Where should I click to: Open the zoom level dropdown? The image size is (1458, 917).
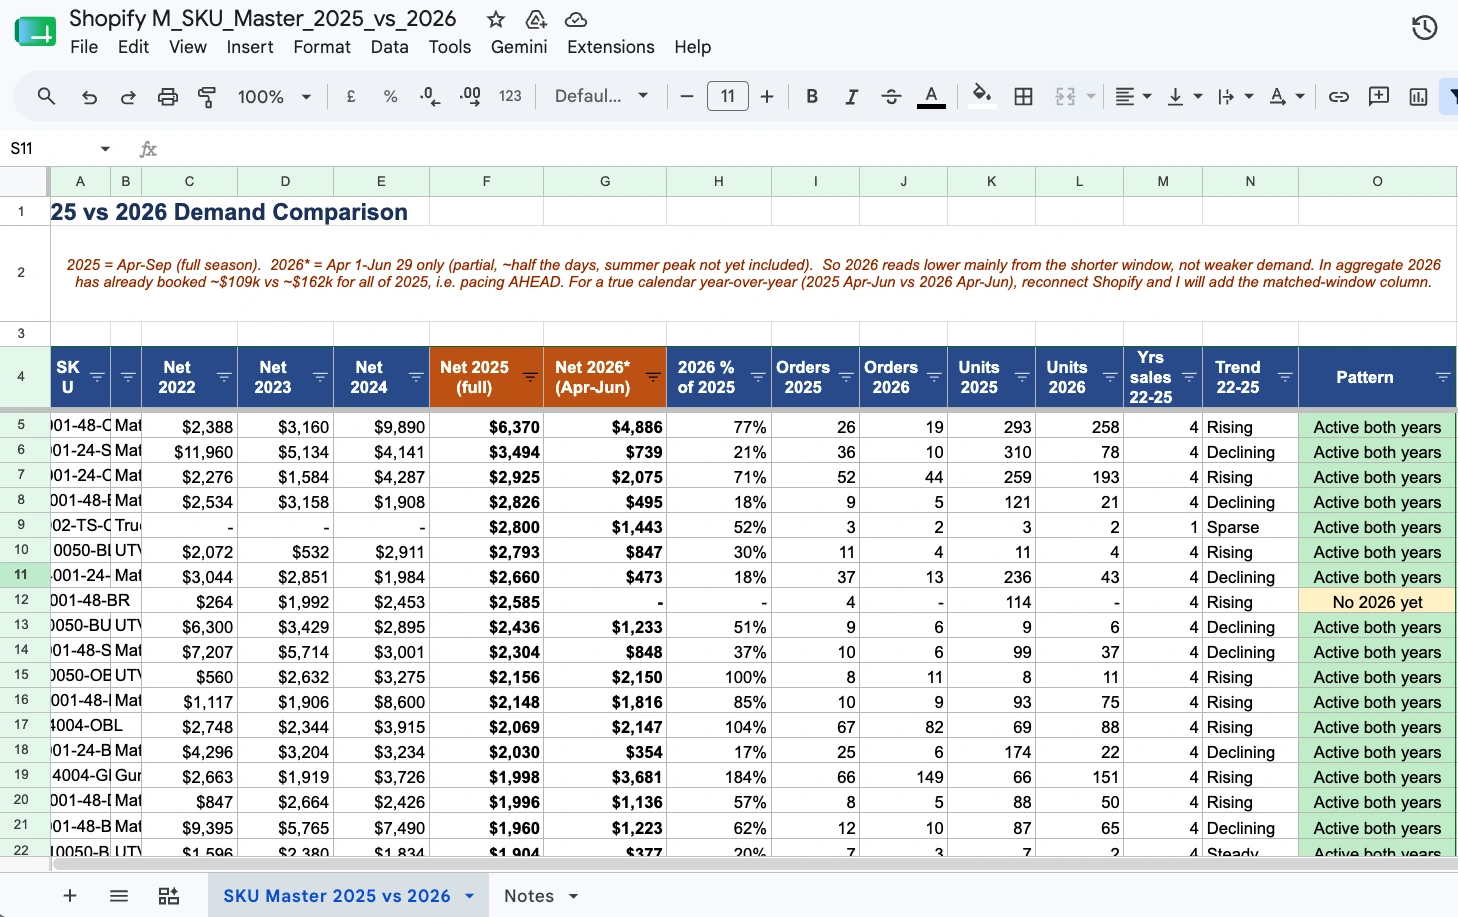[x=274, y=97]
